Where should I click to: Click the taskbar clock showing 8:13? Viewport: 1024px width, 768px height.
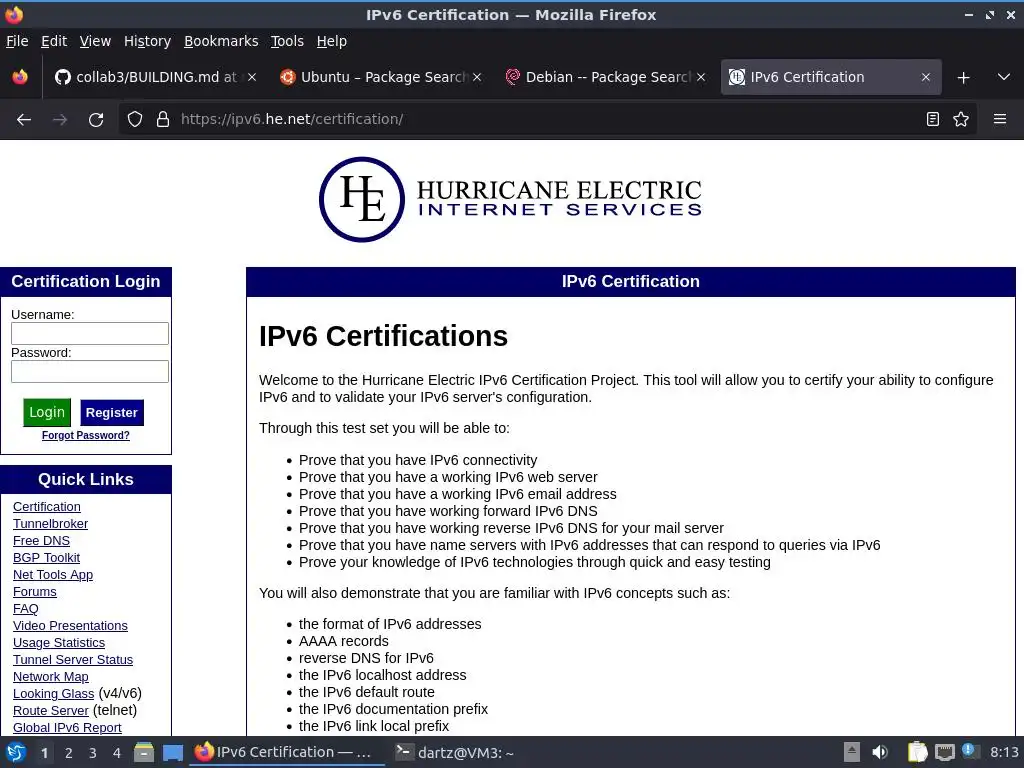tap(1004, 752)
